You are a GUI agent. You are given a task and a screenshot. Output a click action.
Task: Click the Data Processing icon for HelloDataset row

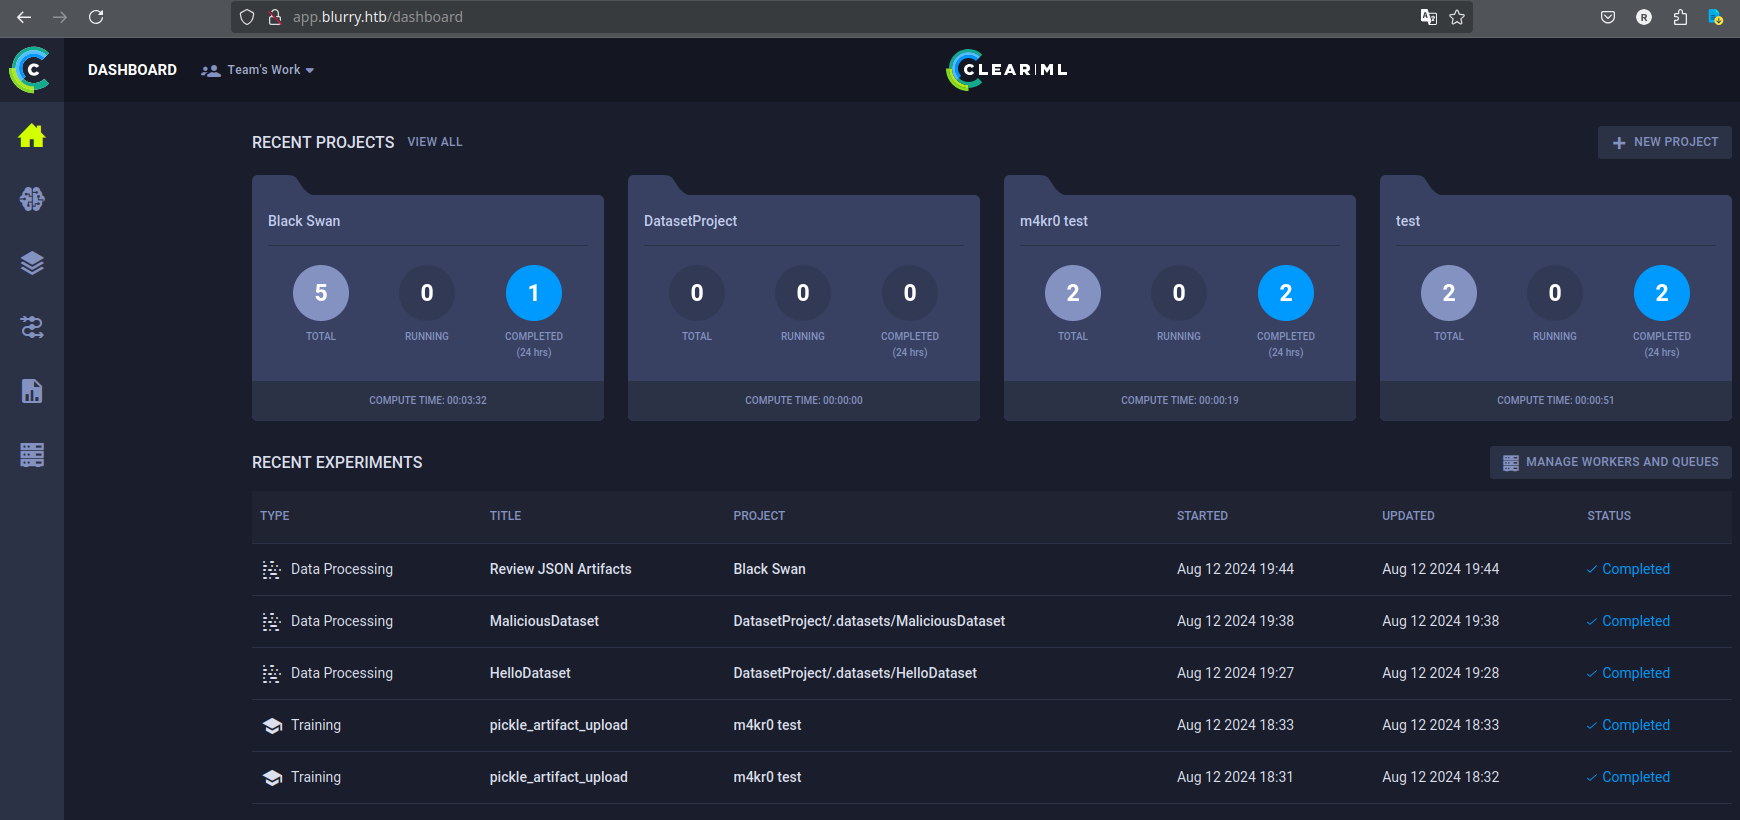(271, 674)
